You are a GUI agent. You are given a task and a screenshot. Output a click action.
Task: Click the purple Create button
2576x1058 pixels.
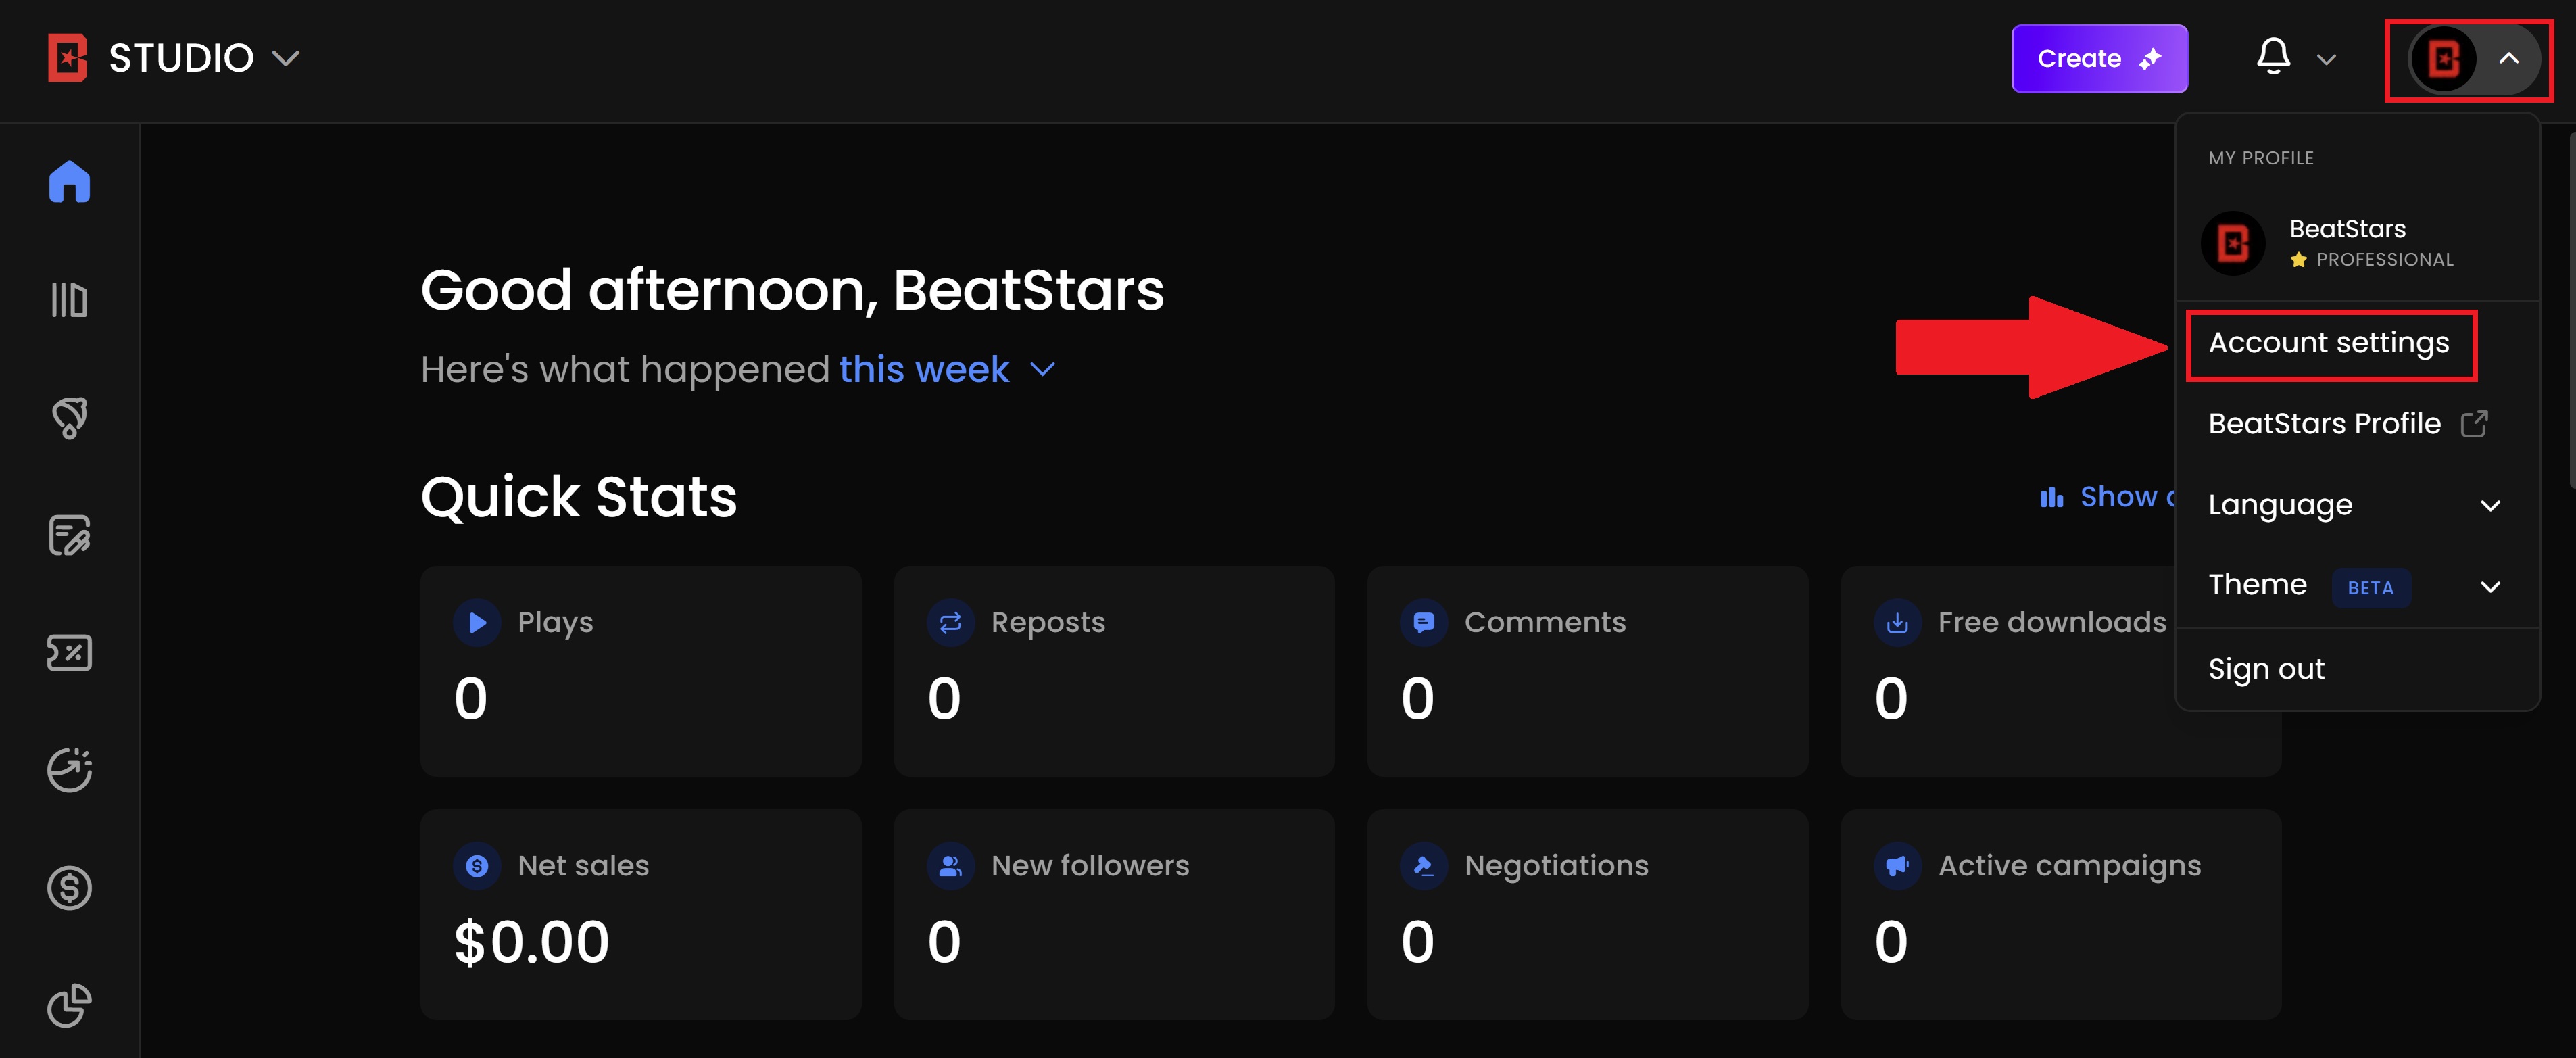pyautogui.click(x=2099, y=59)
